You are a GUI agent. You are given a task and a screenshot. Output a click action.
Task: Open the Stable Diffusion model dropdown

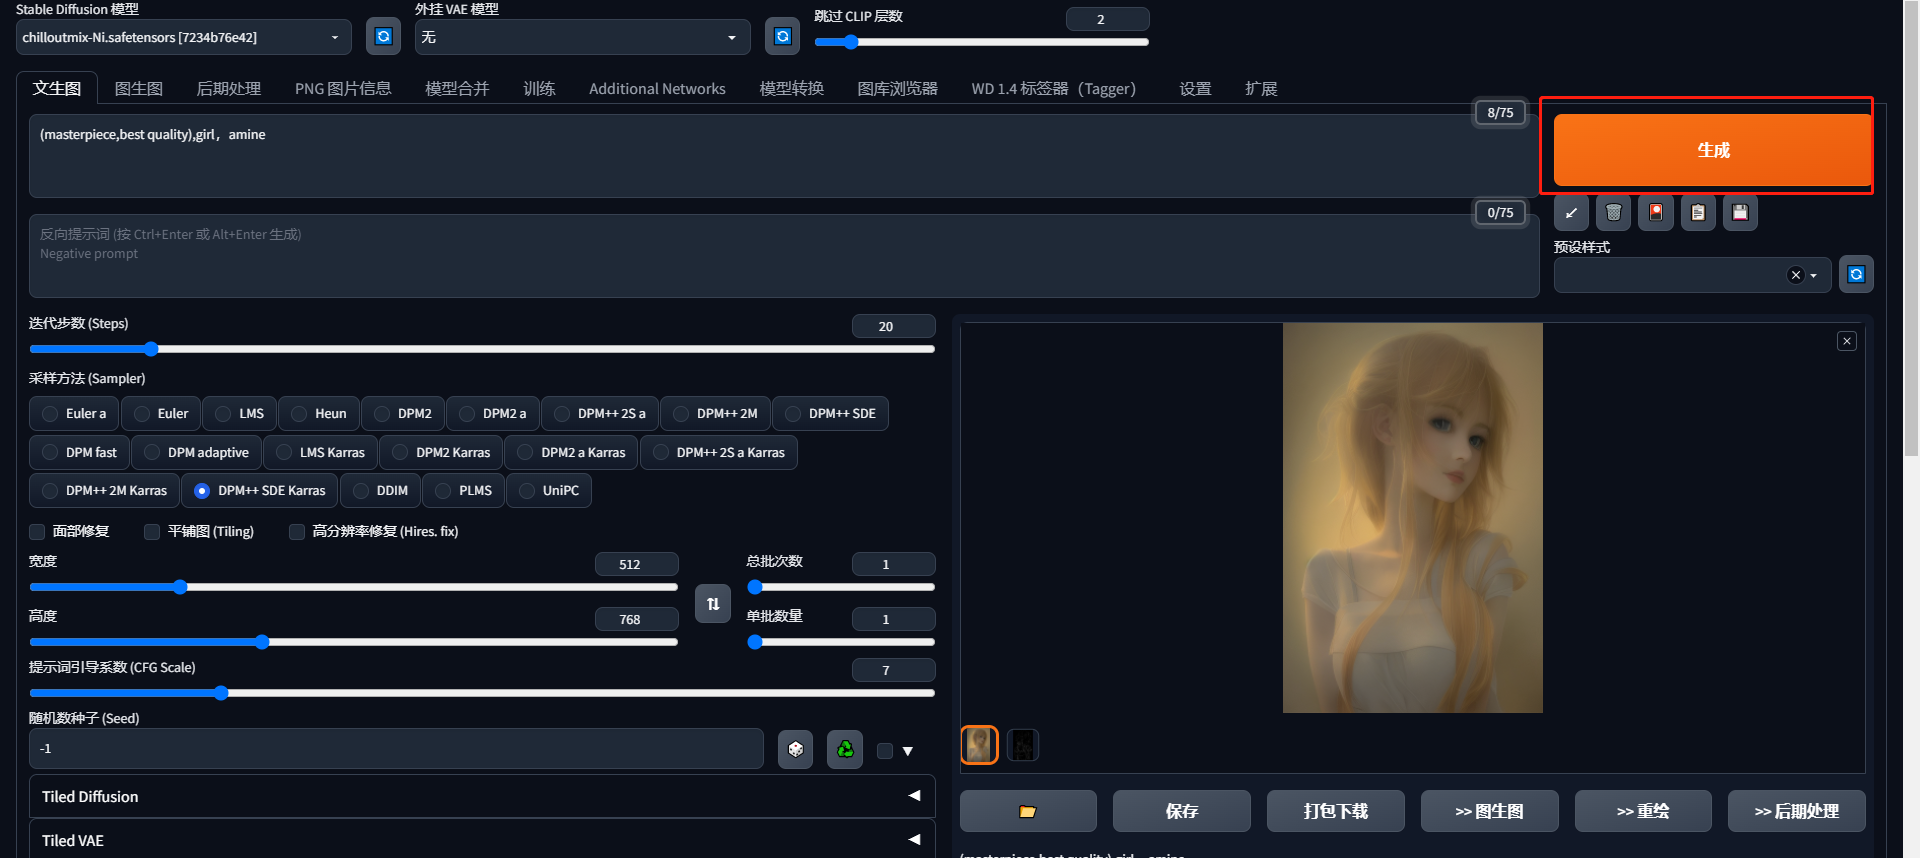[x=184, y=37]
